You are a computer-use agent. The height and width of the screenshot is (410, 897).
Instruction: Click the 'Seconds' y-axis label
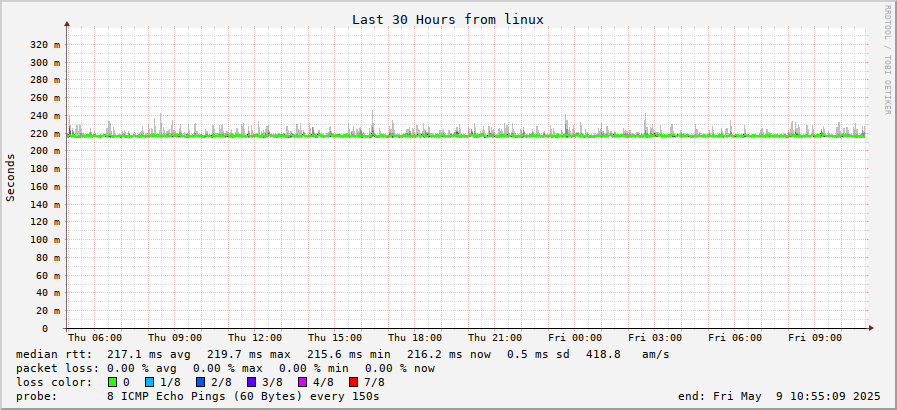[10, 177]
